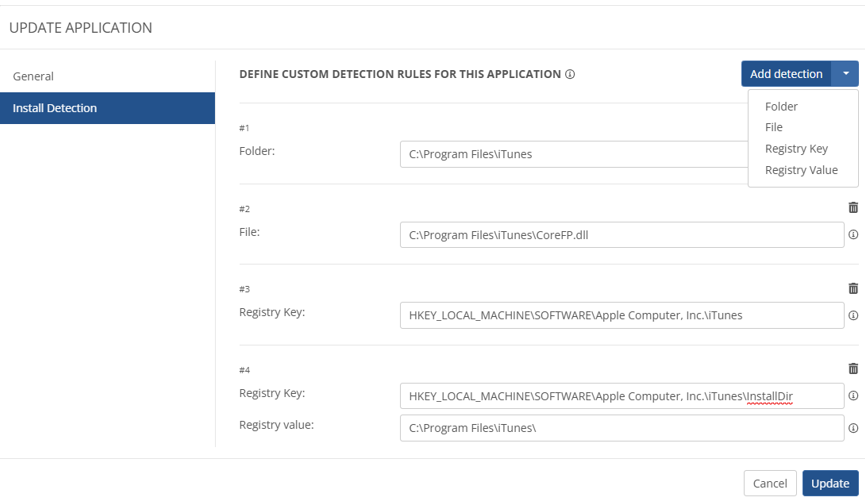This screenshot has height=499, width=865.
Task: Switch to the General tab
Action: click(33, 76)
